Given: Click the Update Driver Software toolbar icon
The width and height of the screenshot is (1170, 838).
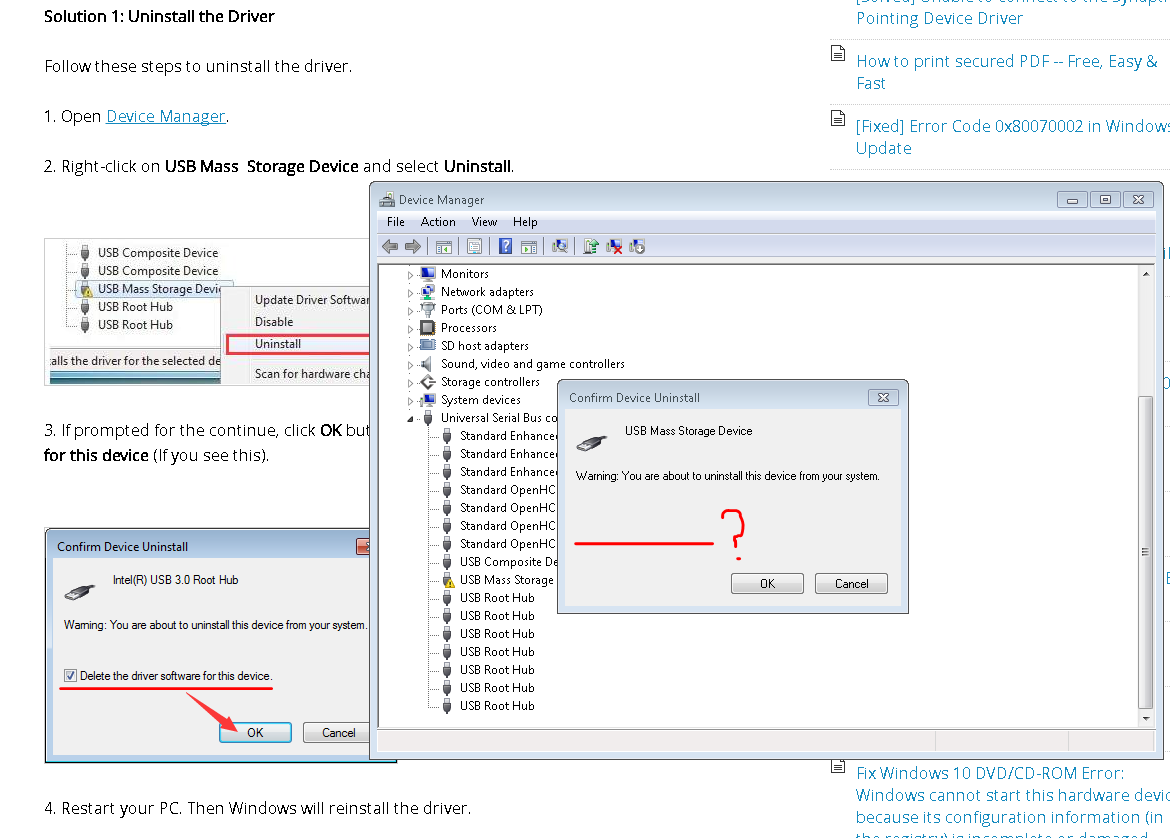Looking at the screenshot, I should 591,246.
